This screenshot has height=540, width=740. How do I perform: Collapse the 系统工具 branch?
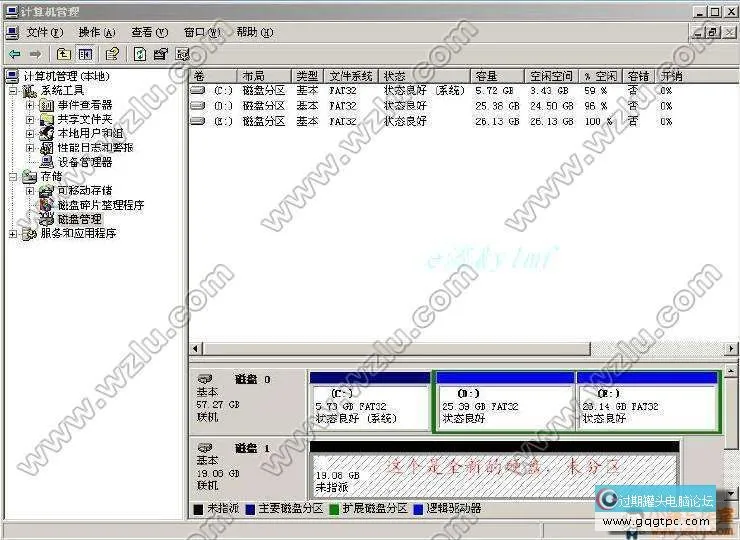click(x=13, y=91)
